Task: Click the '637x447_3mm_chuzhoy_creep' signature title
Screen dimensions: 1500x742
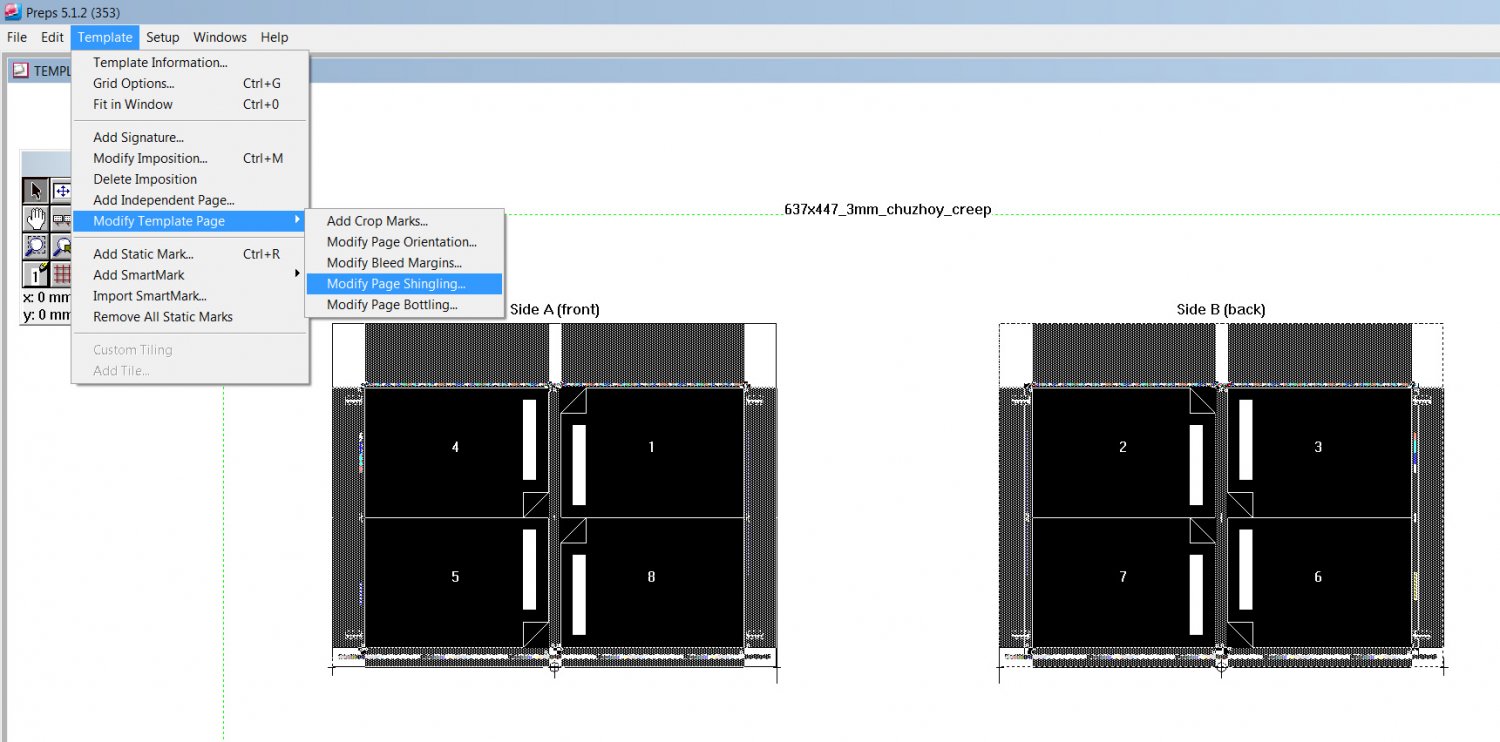Action: tap(888, 210)
